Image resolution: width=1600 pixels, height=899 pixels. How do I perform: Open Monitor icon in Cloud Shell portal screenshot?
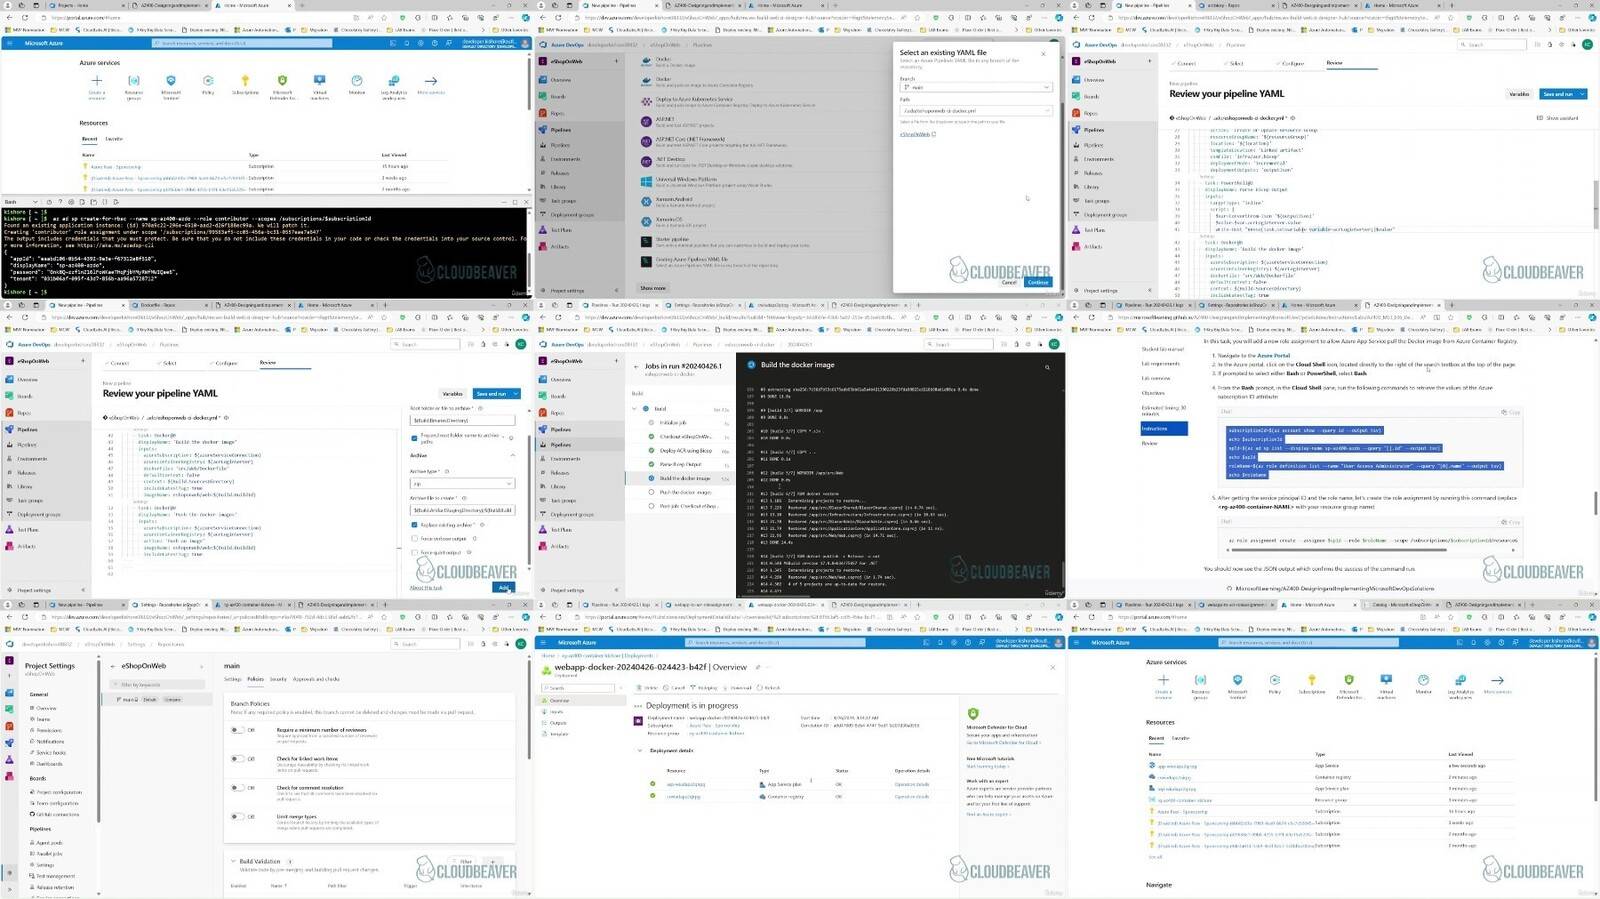357,81
